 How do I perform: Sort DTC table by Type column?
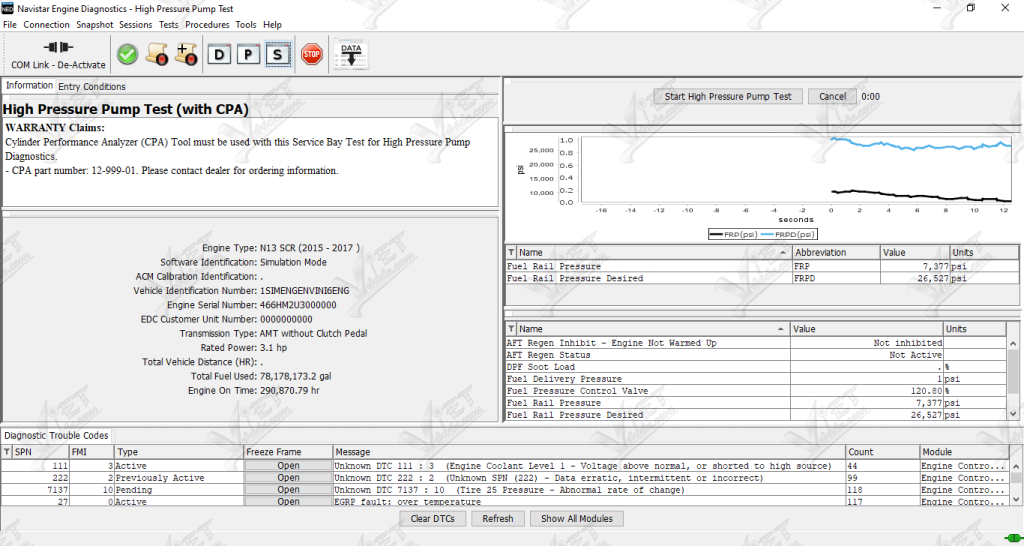click(179, 452)
